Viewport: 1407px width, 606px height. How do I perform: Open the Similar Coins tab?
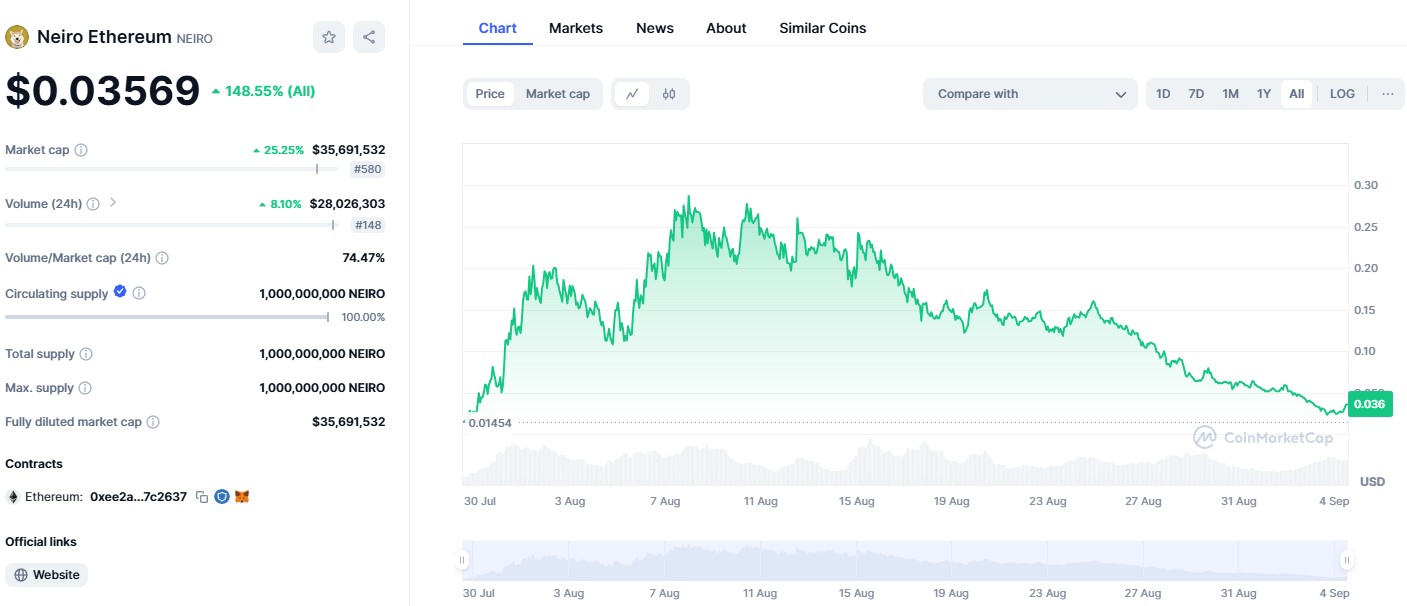[x=822, y=28]
